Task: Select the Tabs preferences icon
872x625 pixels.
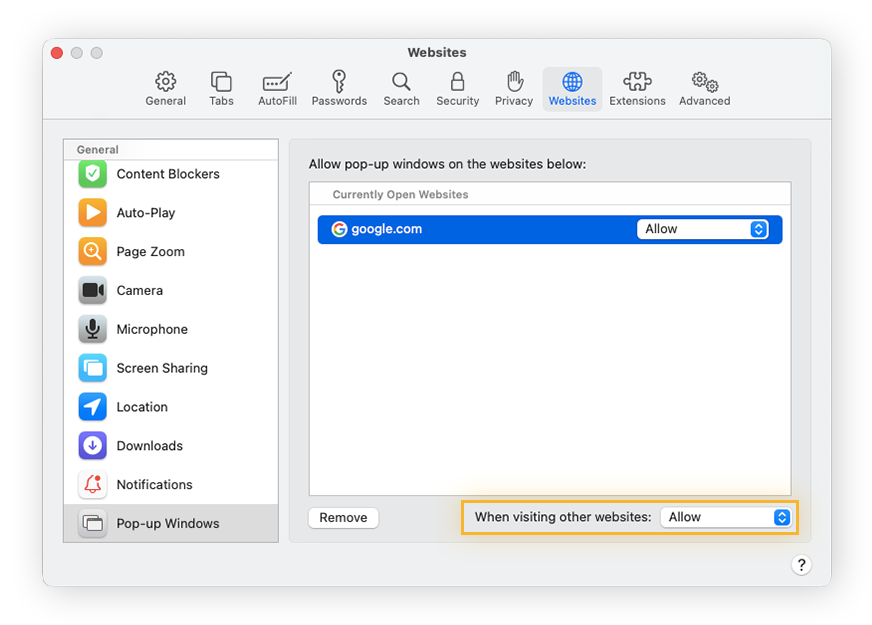Action: pos(221,88)
